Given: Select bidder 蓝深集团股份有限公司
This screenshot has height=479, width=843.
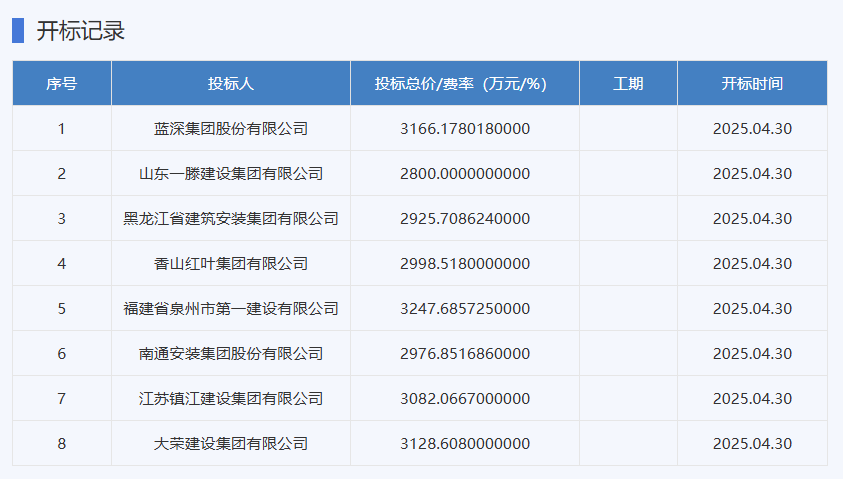Looking at the screenshot, I should pos(231,128).
